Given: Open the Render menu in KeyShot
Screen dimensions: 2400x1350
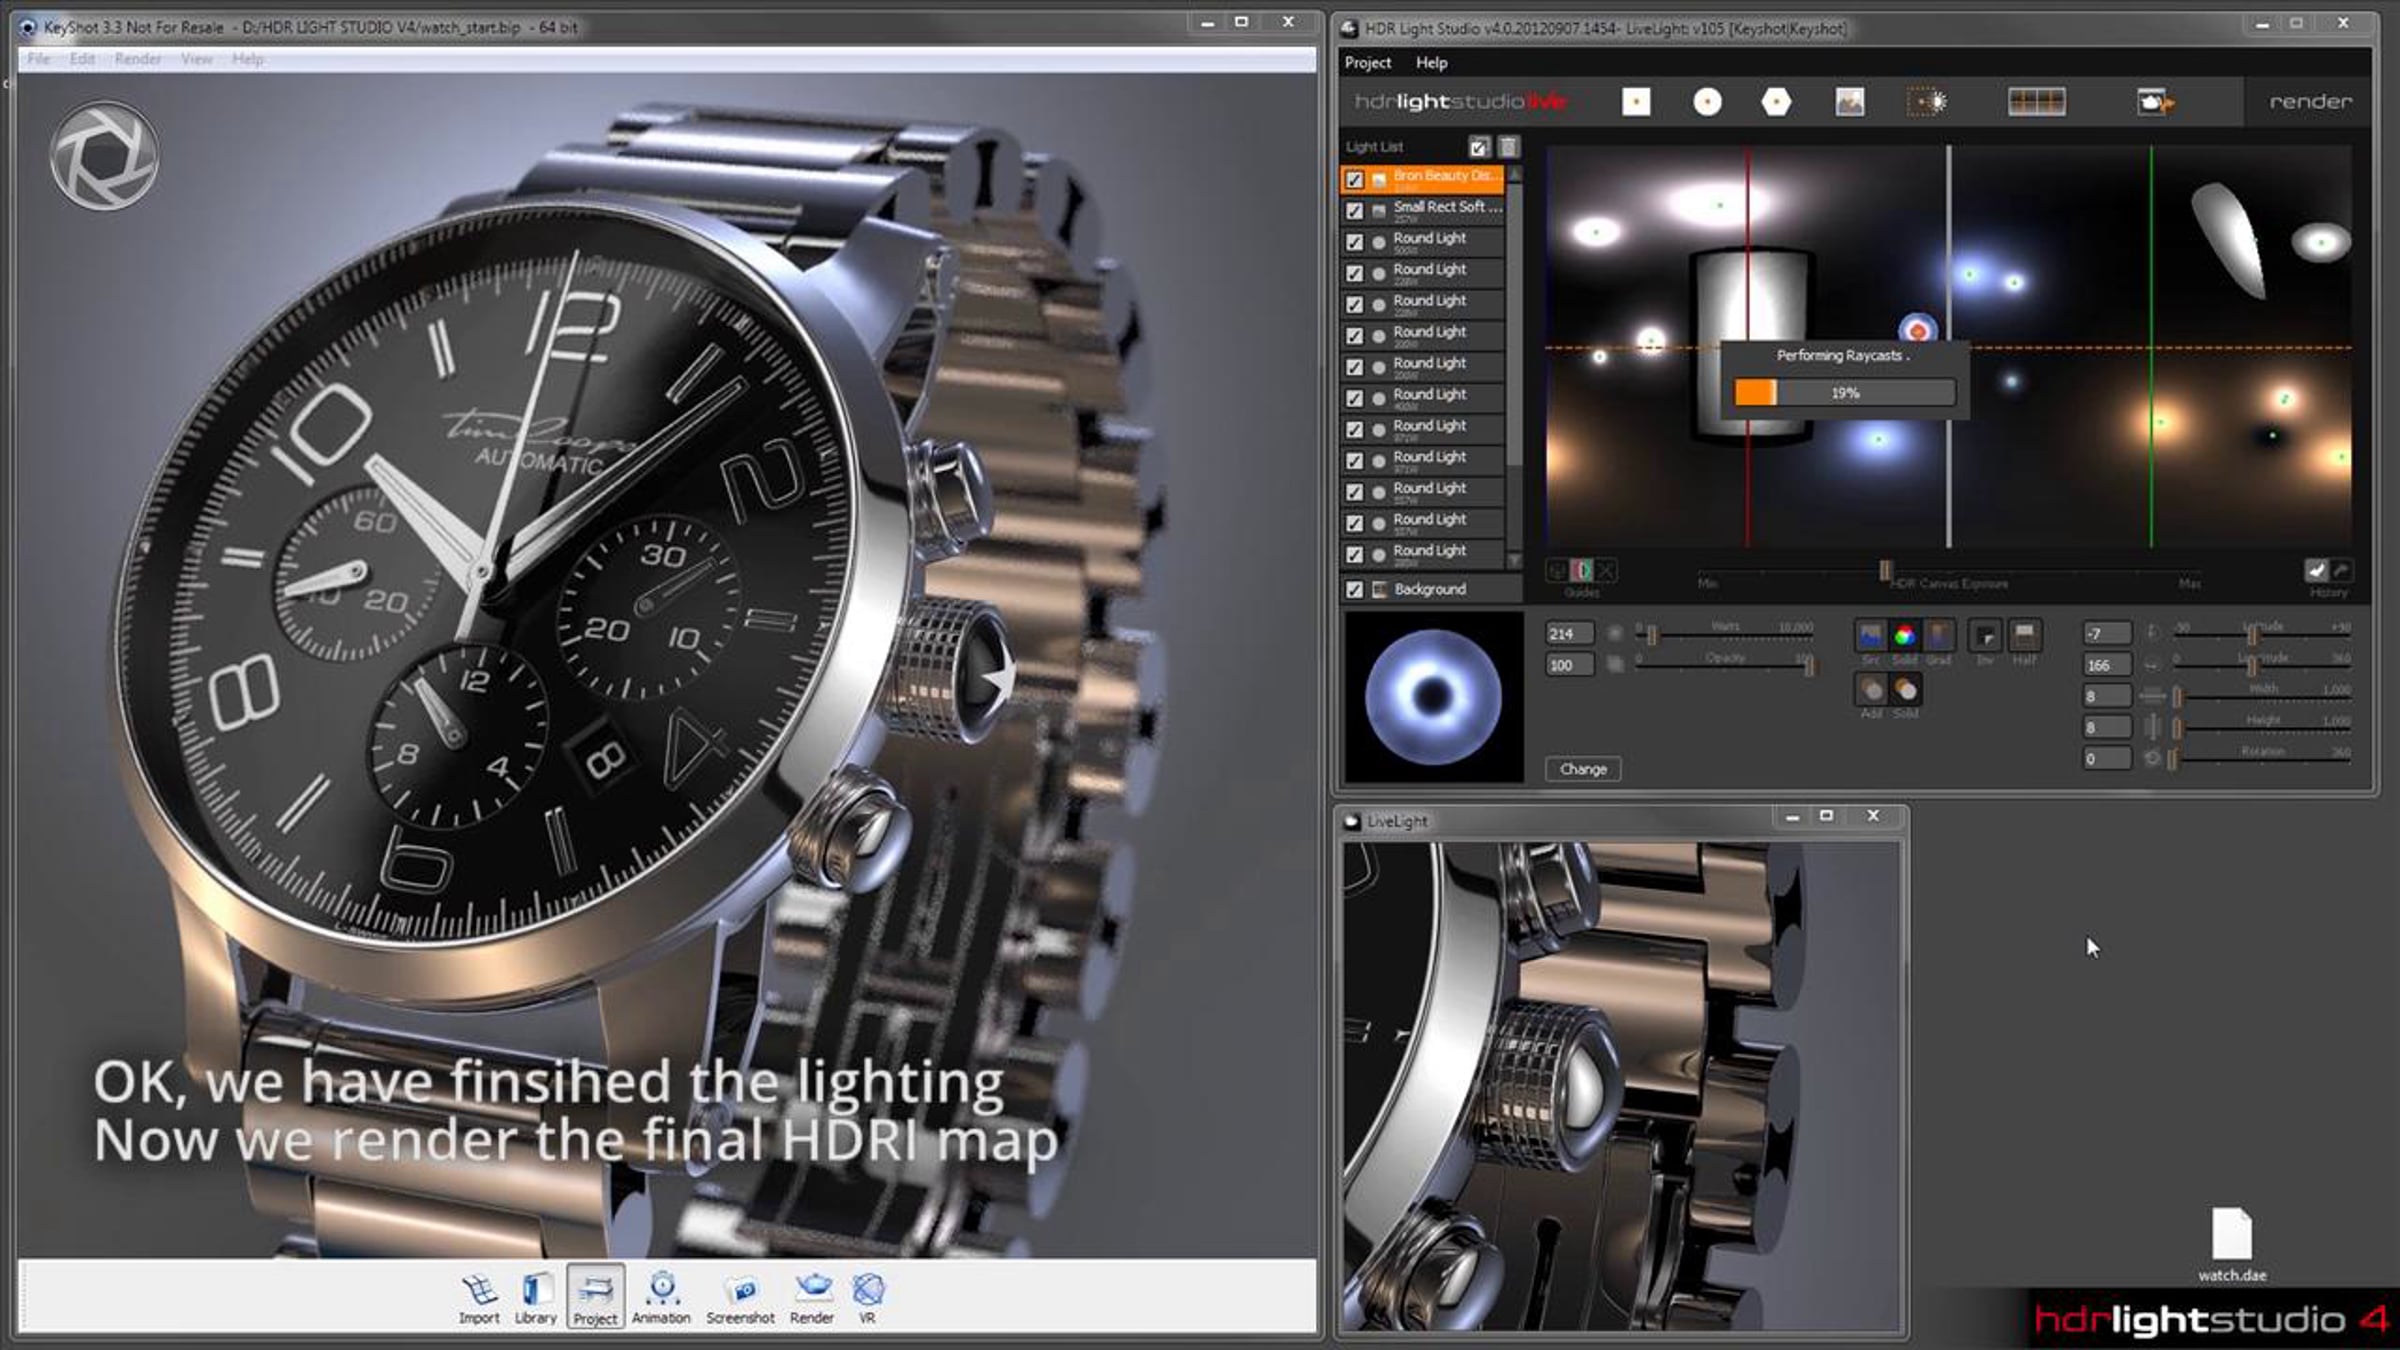Looking at the screenshot, I should [x=137, y=59].
